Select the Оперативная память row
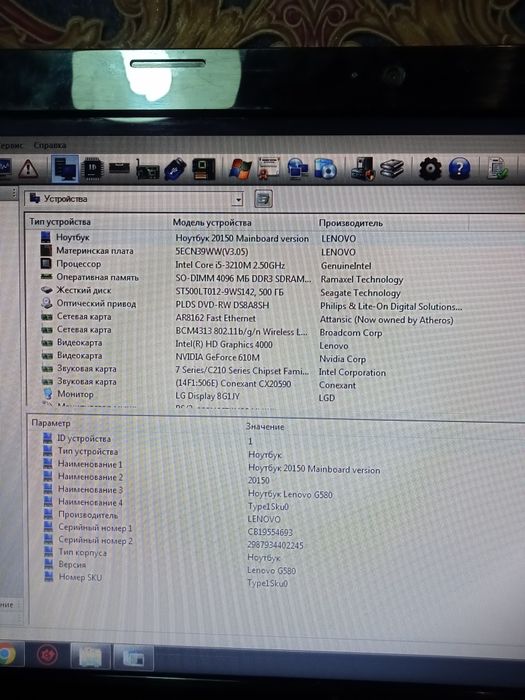 point(254,278)
